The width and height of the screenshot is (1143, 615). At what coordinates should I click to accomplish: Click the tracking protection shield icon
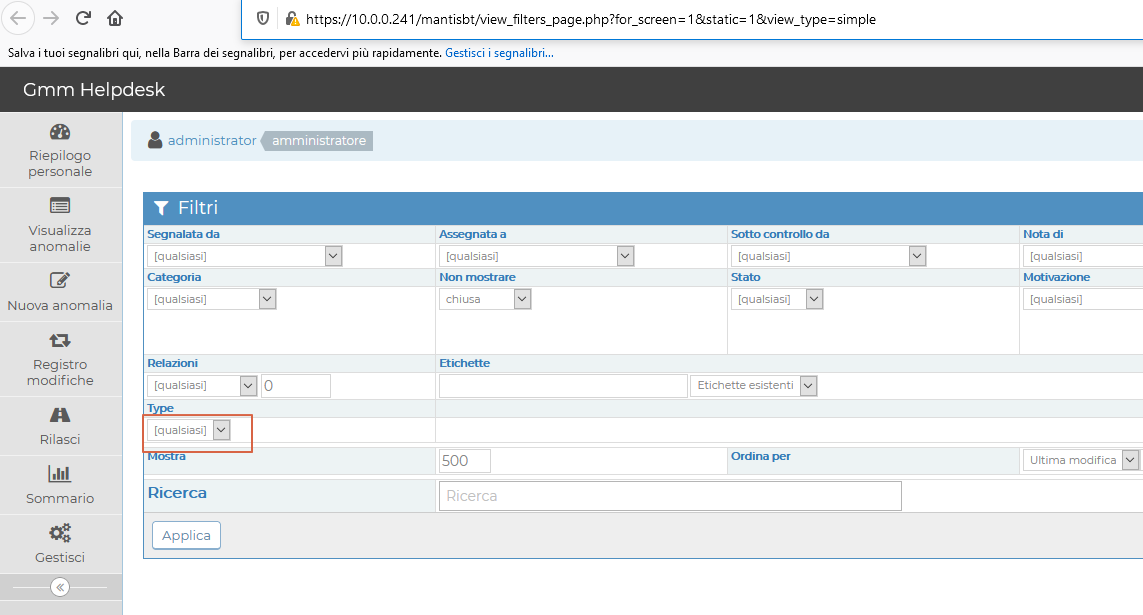click(262, 18)
